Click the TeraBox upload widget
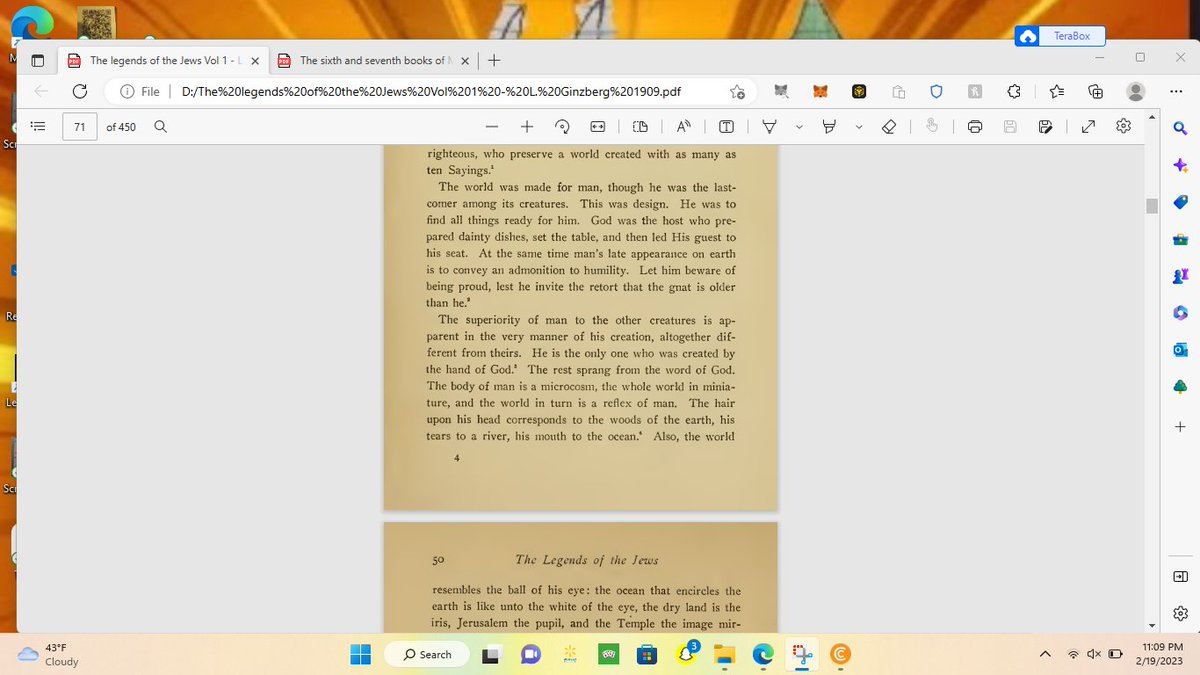1200x675 pixels. (x=1061, y=36)
